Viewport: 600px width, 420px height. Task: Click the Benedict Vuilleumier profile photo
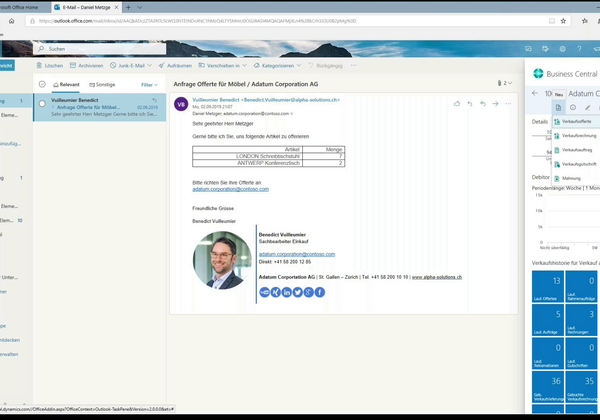[x=222, y=260]
